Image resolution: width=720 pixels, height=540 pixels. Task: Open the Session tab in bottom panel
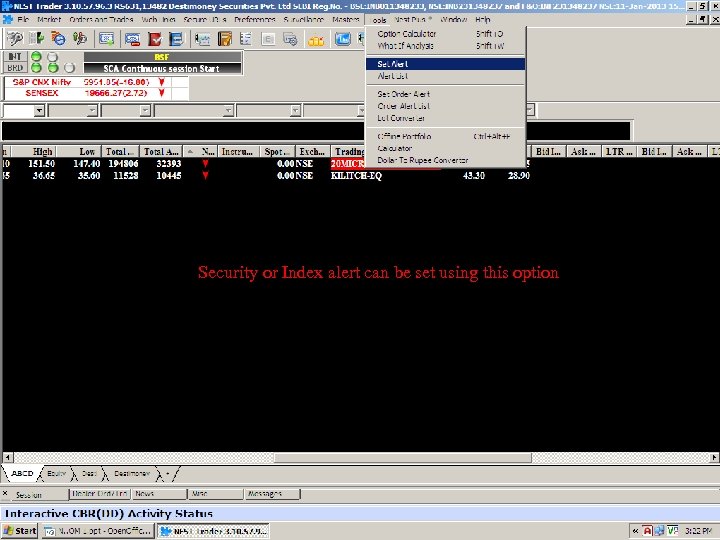tap(39, 495)
